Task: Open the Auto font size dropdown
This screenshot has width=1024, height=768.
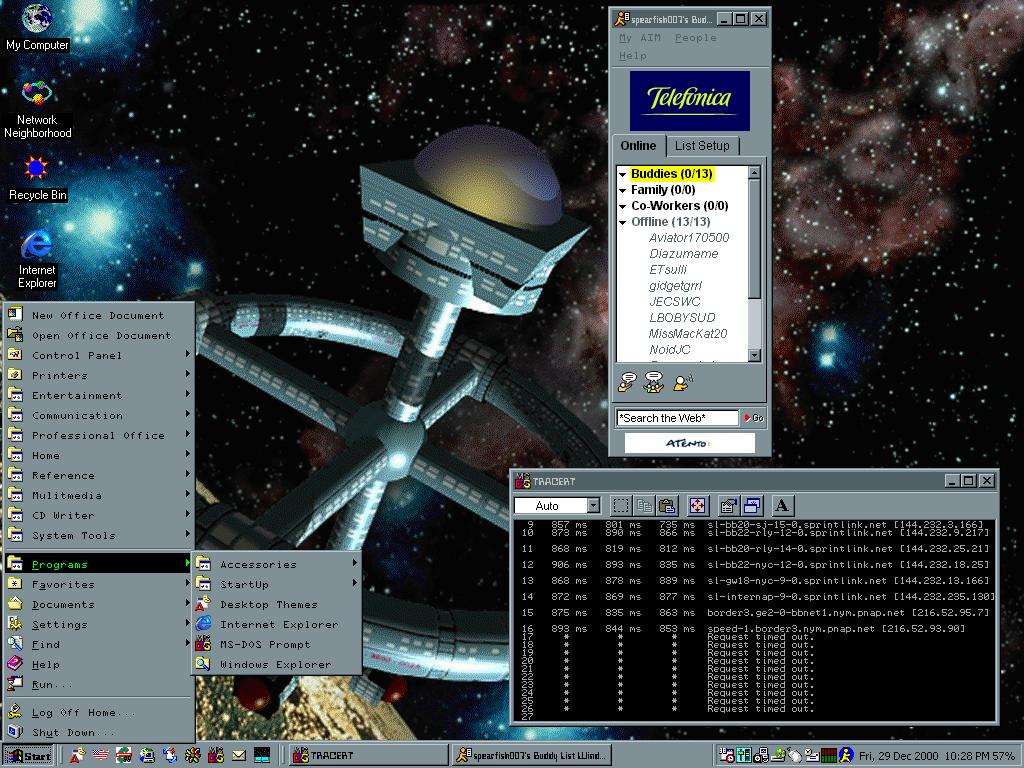Action: click(x=593, y=506)
